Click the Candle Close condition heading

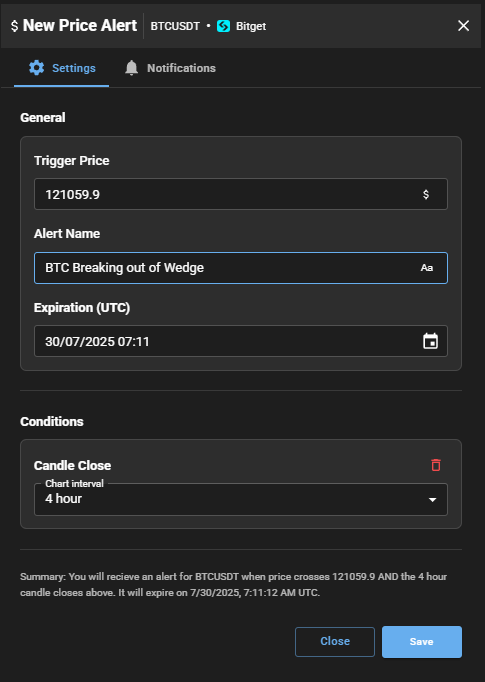coord(73,465)
